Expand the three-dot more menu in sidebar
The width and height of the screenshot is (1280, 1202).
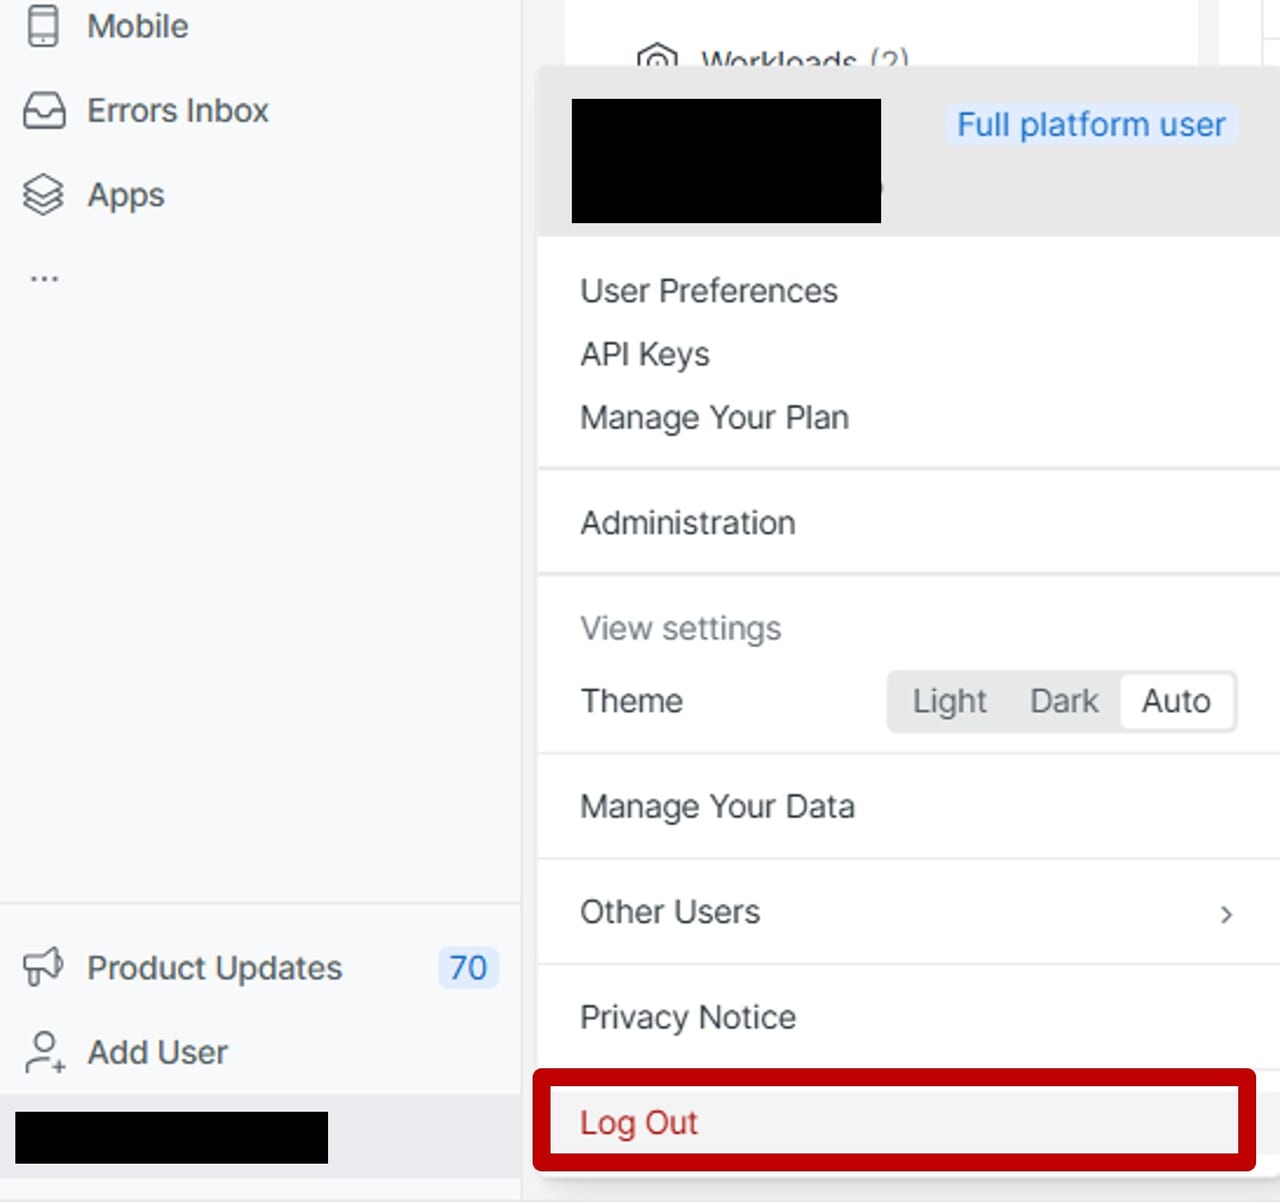[x=44, y=279]
